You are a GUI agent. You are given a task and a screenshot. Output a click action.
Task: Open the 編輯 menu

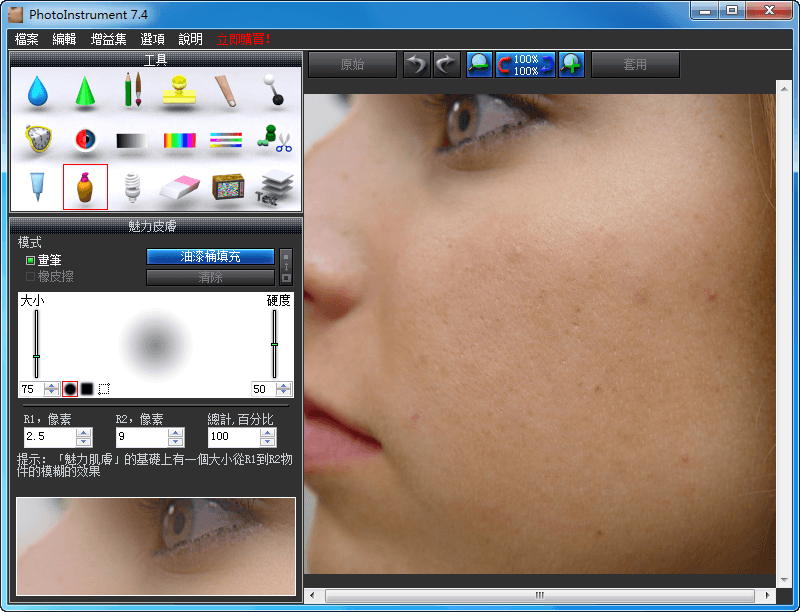(x=64, y=39)
